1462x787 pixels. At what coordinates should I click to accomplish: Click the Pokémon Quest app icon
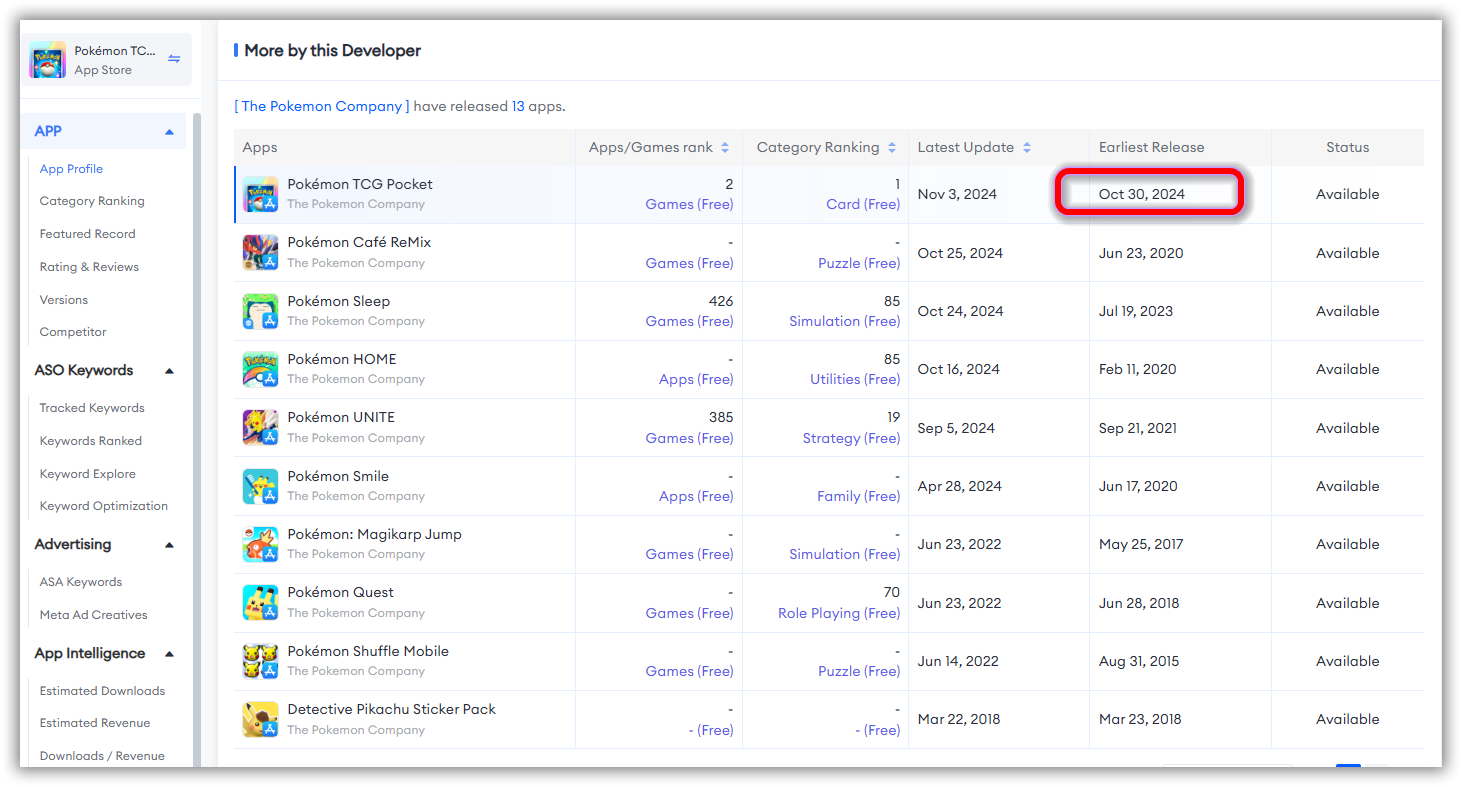260,602
